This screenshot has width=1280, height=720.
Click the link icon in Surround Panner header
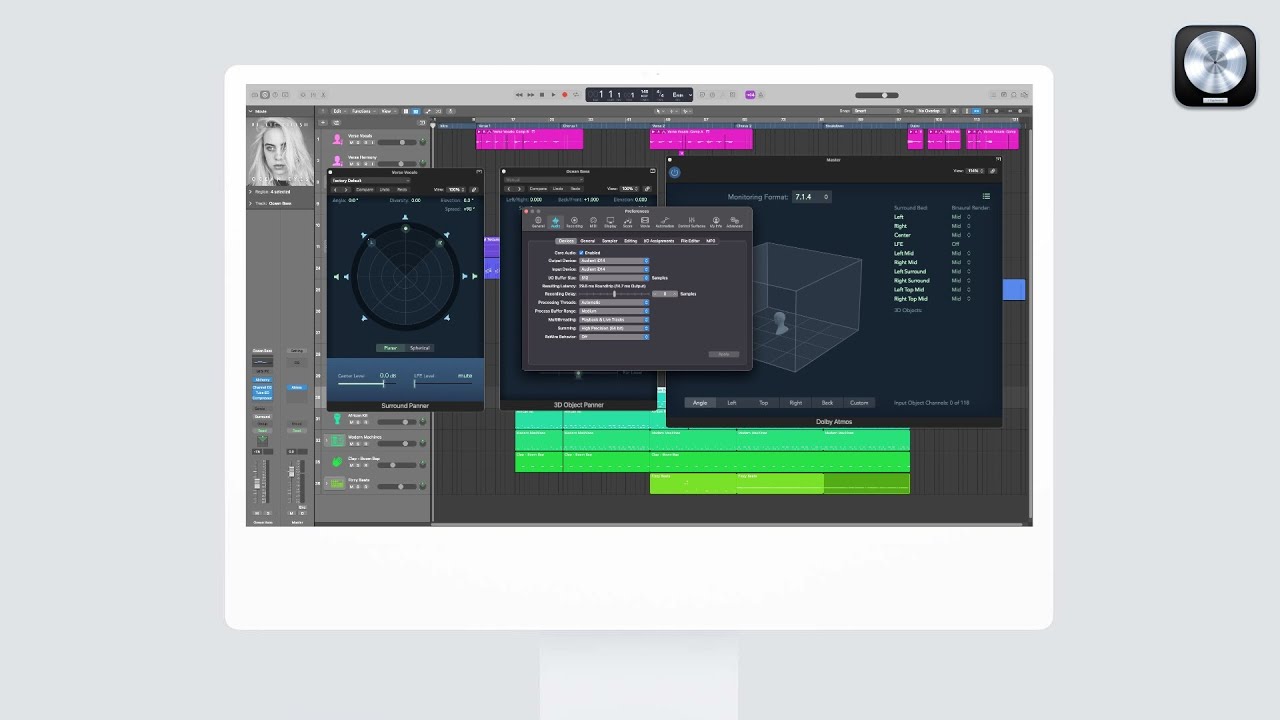pos(474,189)
